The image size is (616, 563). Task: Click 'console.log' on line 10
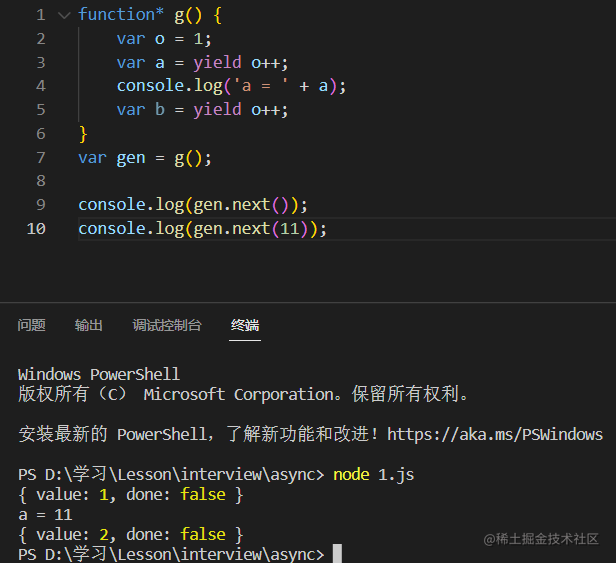click(131, 229)
